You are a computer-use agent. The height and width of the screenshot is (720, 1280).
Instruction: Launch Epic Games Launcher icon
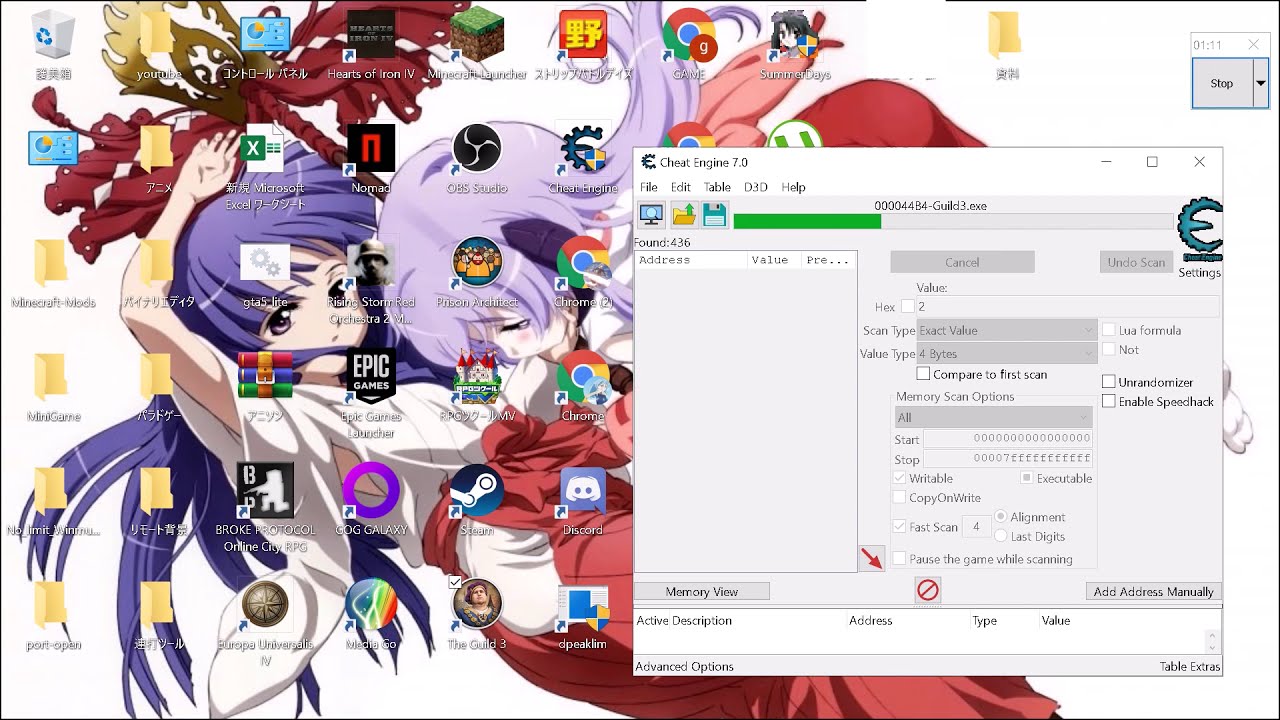(371, 394)
